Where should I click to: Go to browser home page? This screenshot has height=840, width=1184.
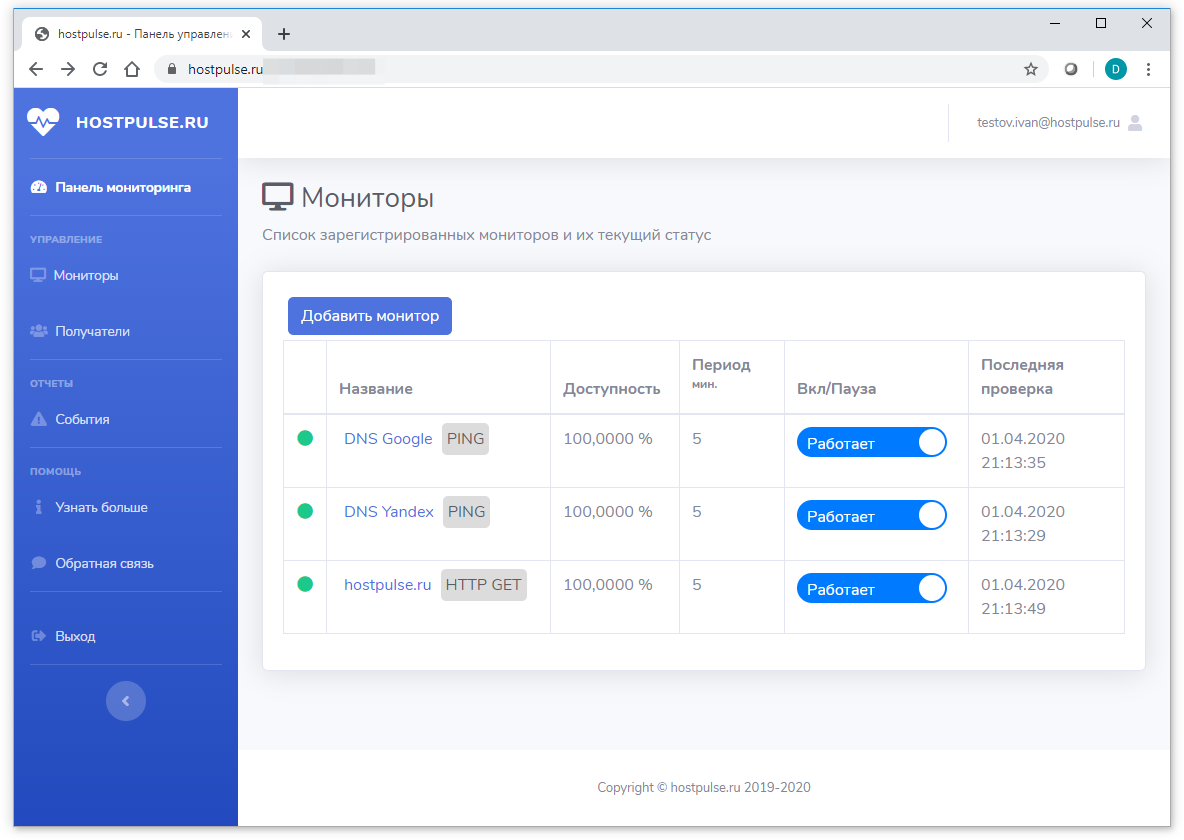coord(132,69)
